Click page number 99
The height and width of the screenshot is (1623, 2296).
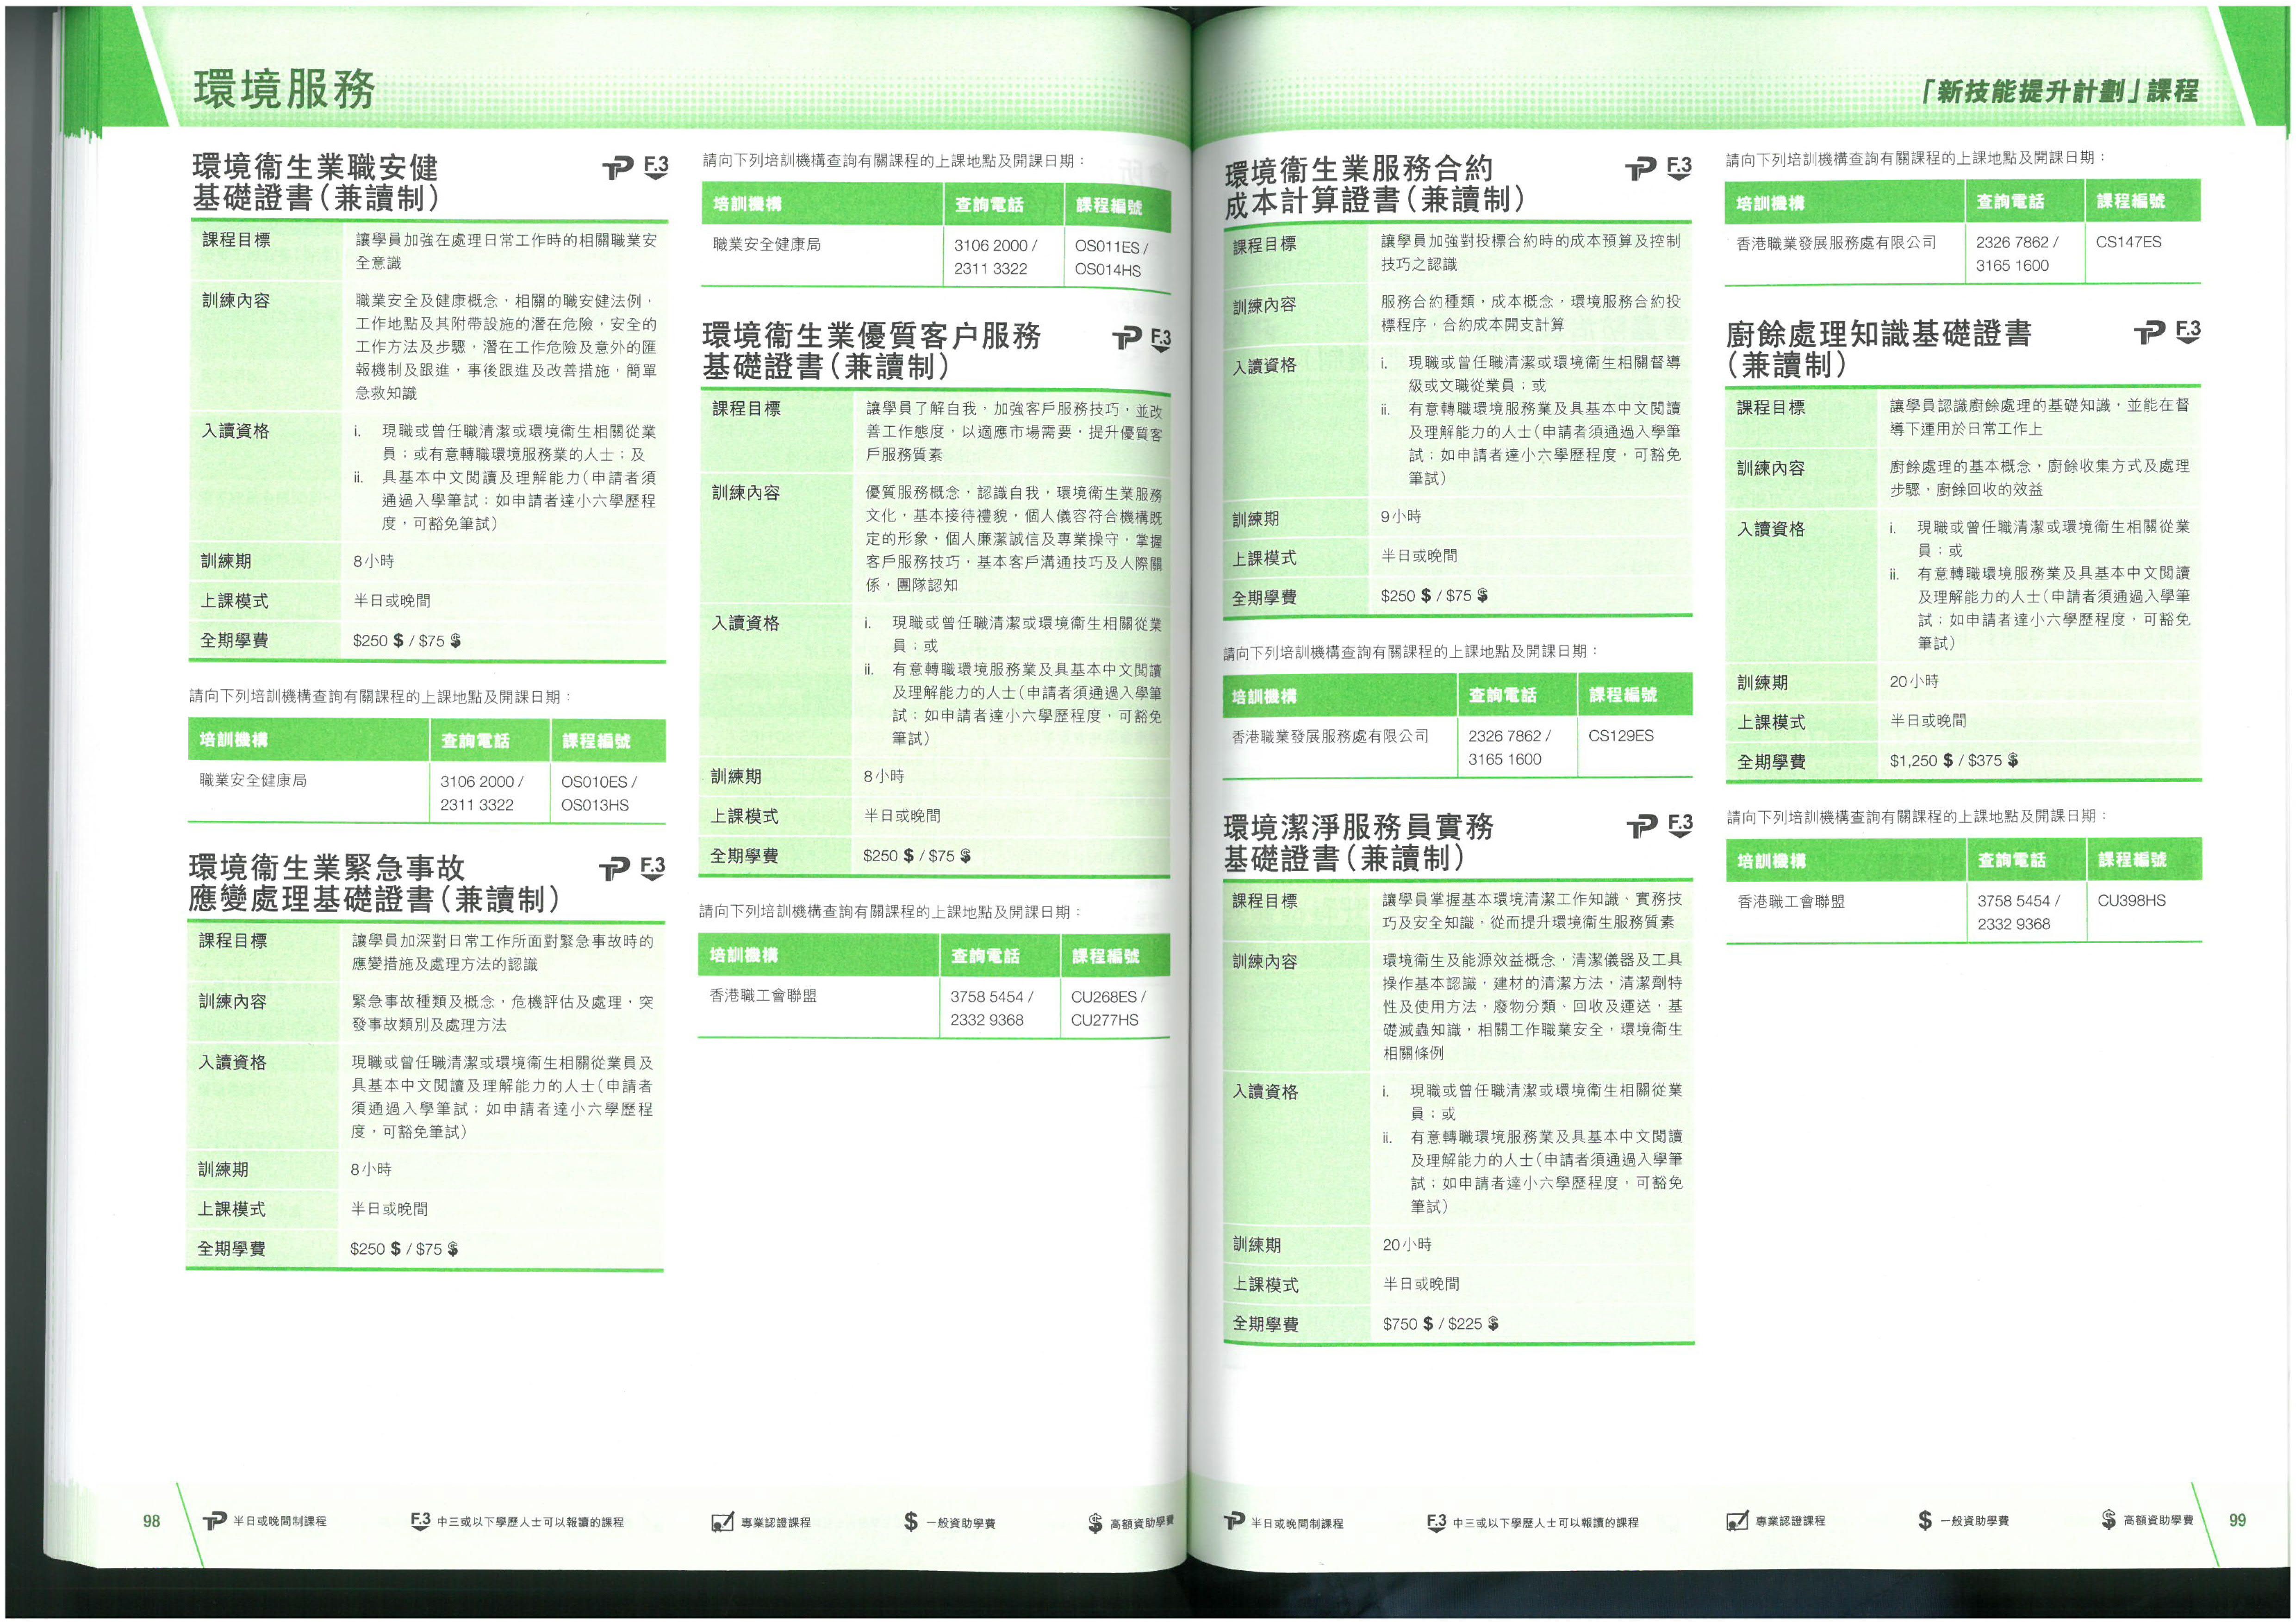(2237, 1520)
